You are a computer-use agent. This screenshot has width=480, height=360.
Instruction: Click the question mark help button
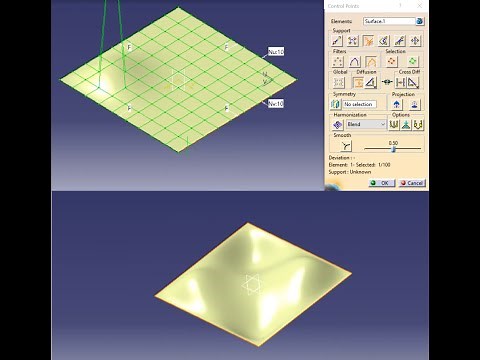400,6
